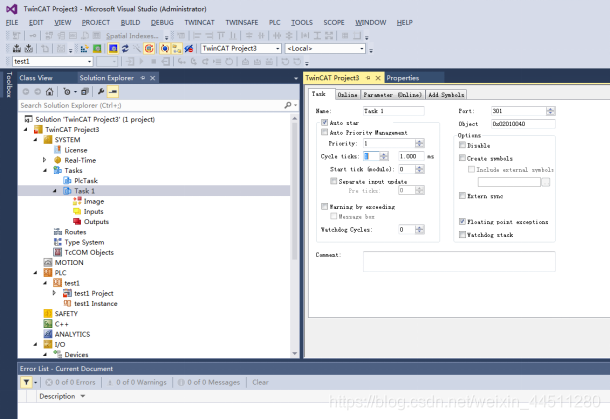Toggle Floating point exceptions checkbox
Image resolution: width=610 pixels, height=420 pixels.
(462, 221)
